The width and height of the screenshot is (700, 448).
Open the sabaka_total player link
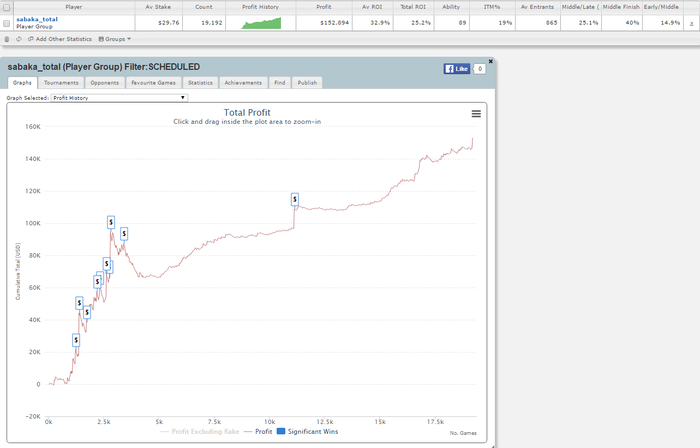(x=37, y=19)
